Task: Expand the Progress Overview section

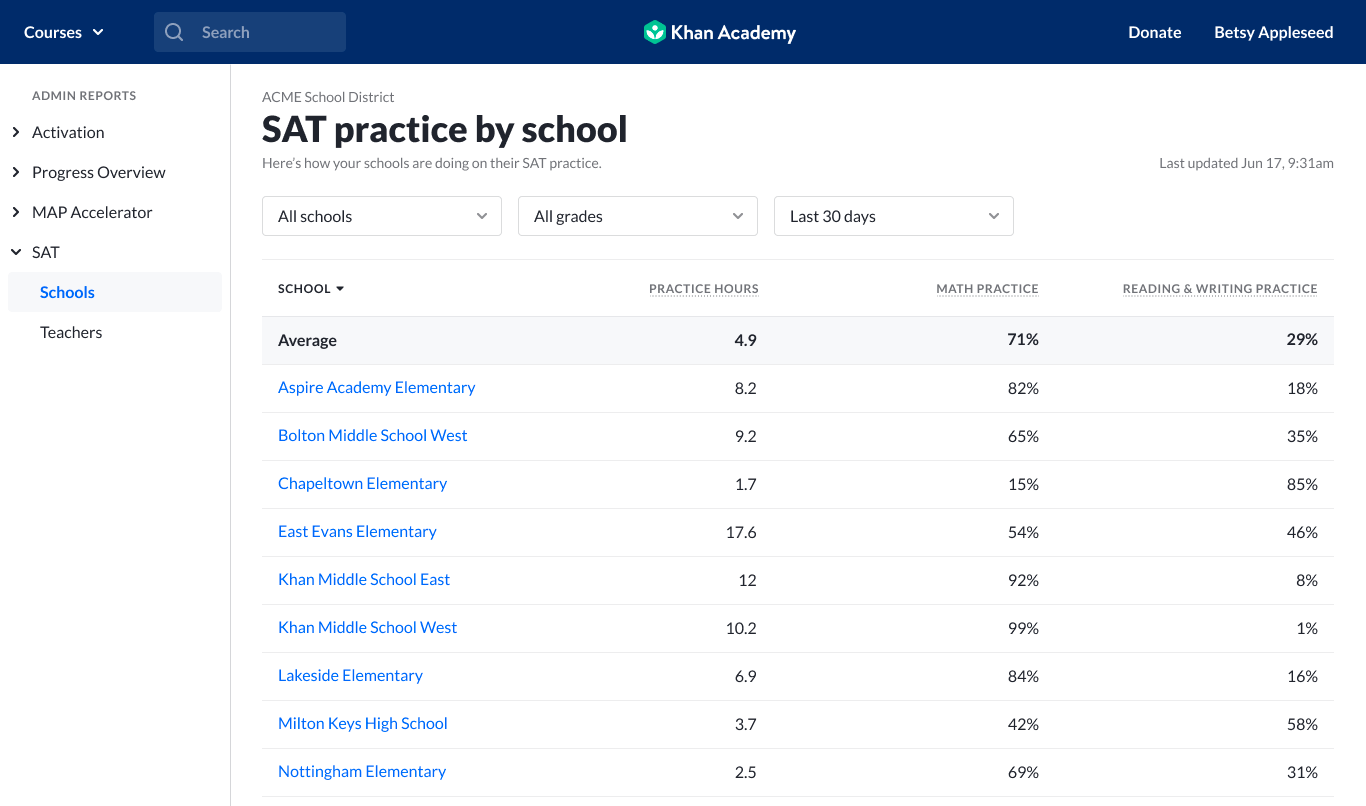Action: point(99,172)
